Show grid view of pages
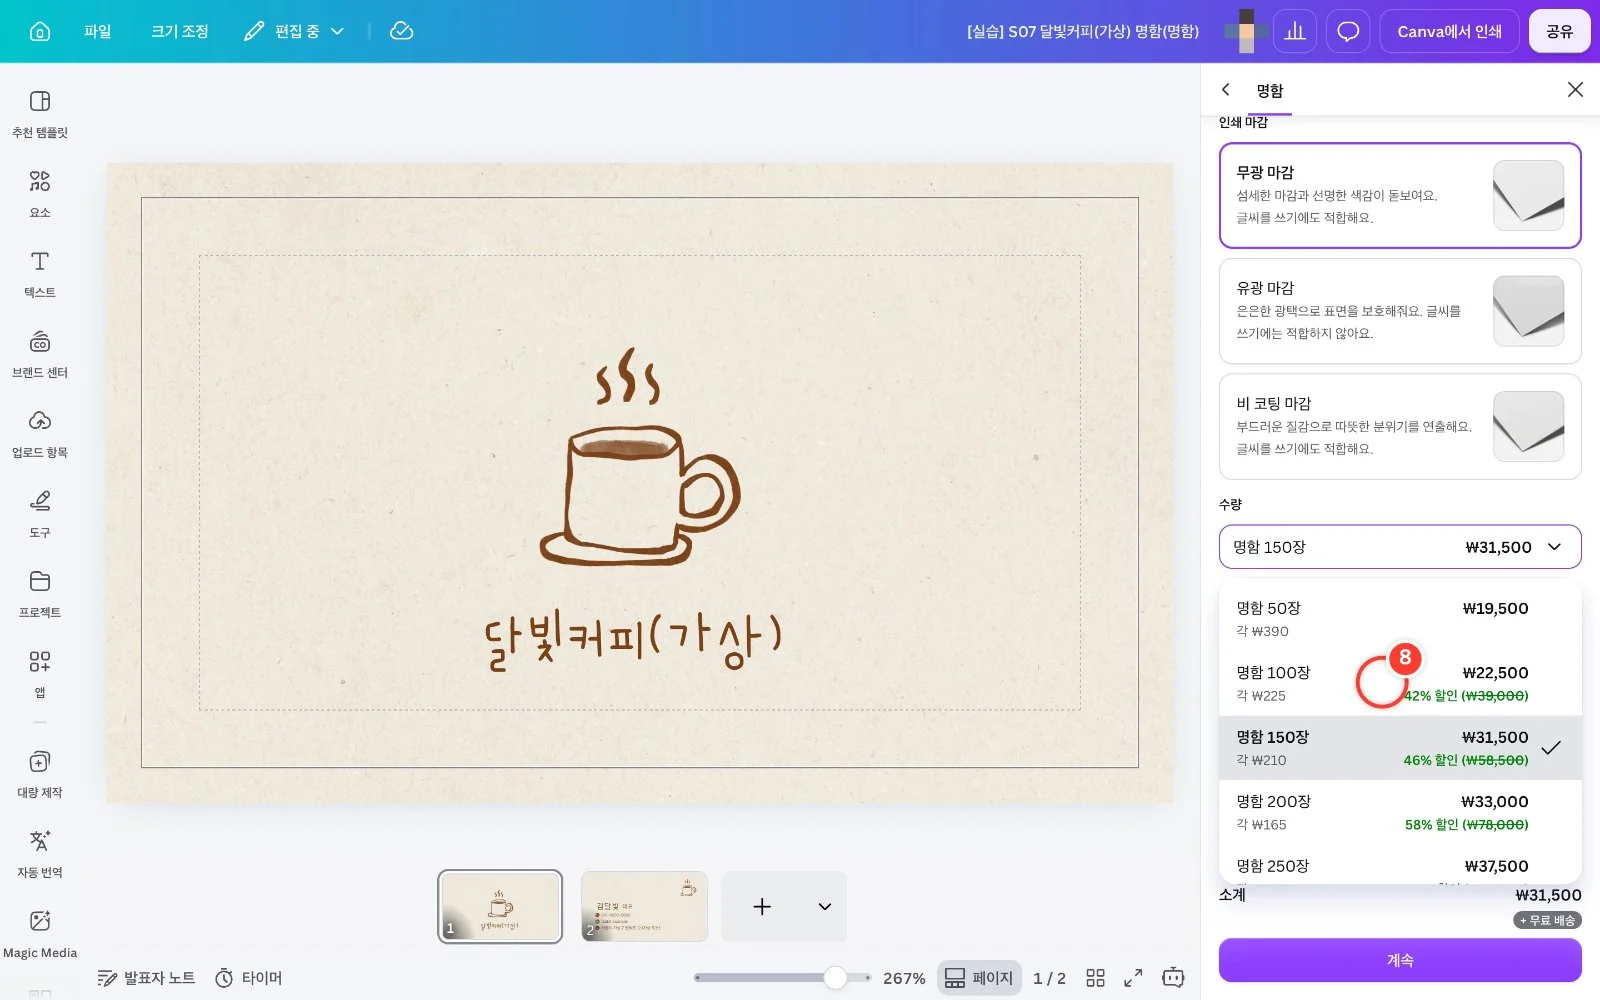The height and width of the screenshot is (1000, 1600). point(1095,978)
